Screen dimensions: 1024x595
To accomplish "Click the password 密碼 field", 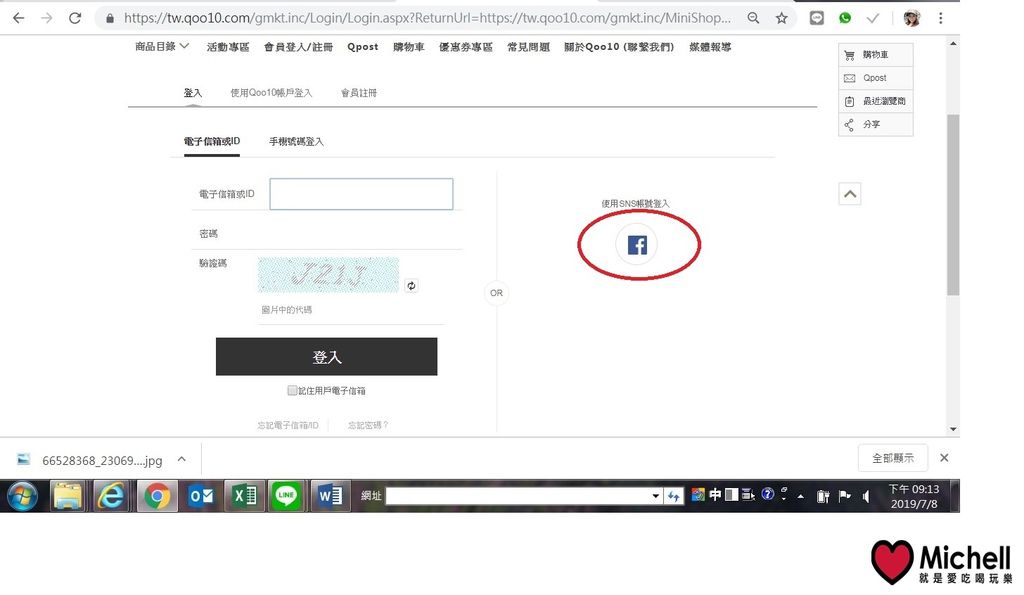I will coord(361,233).
